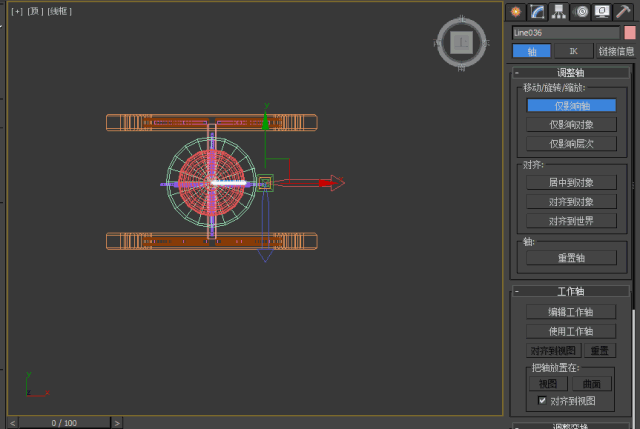This screenshot has width=640, height=429.
Task: Click the green Y axis gizmo arrow
Action: tap(265, 121)
